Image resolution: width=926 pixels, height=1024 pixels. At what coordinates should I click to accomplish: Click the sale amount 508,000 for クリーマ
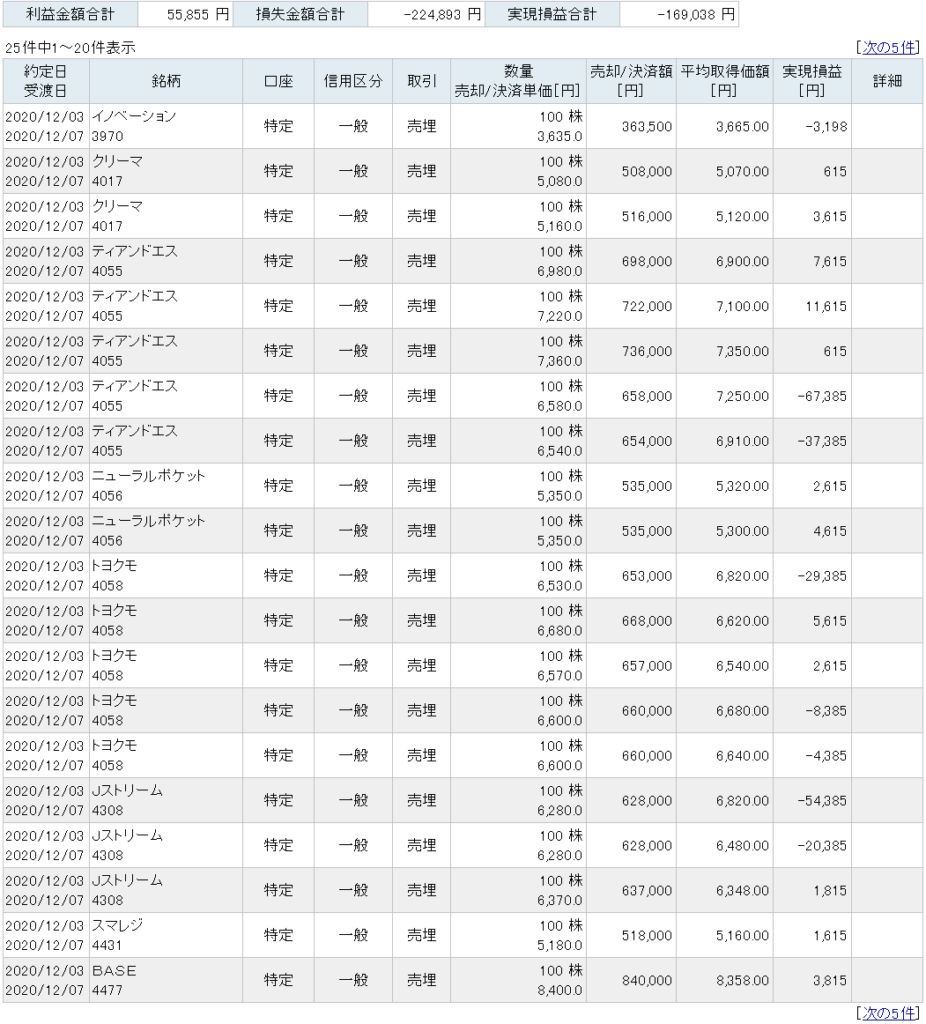(x=647, y=171)
